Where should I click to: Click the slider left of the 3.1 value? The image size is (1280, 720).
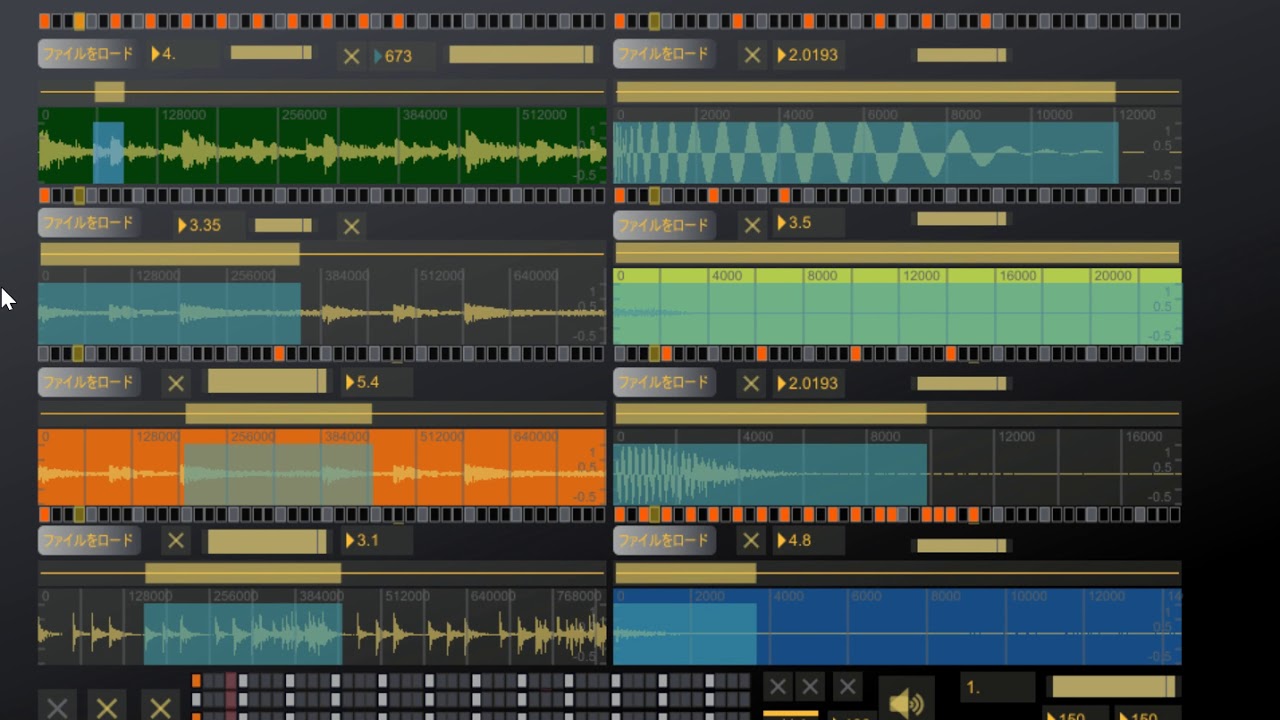267,541
